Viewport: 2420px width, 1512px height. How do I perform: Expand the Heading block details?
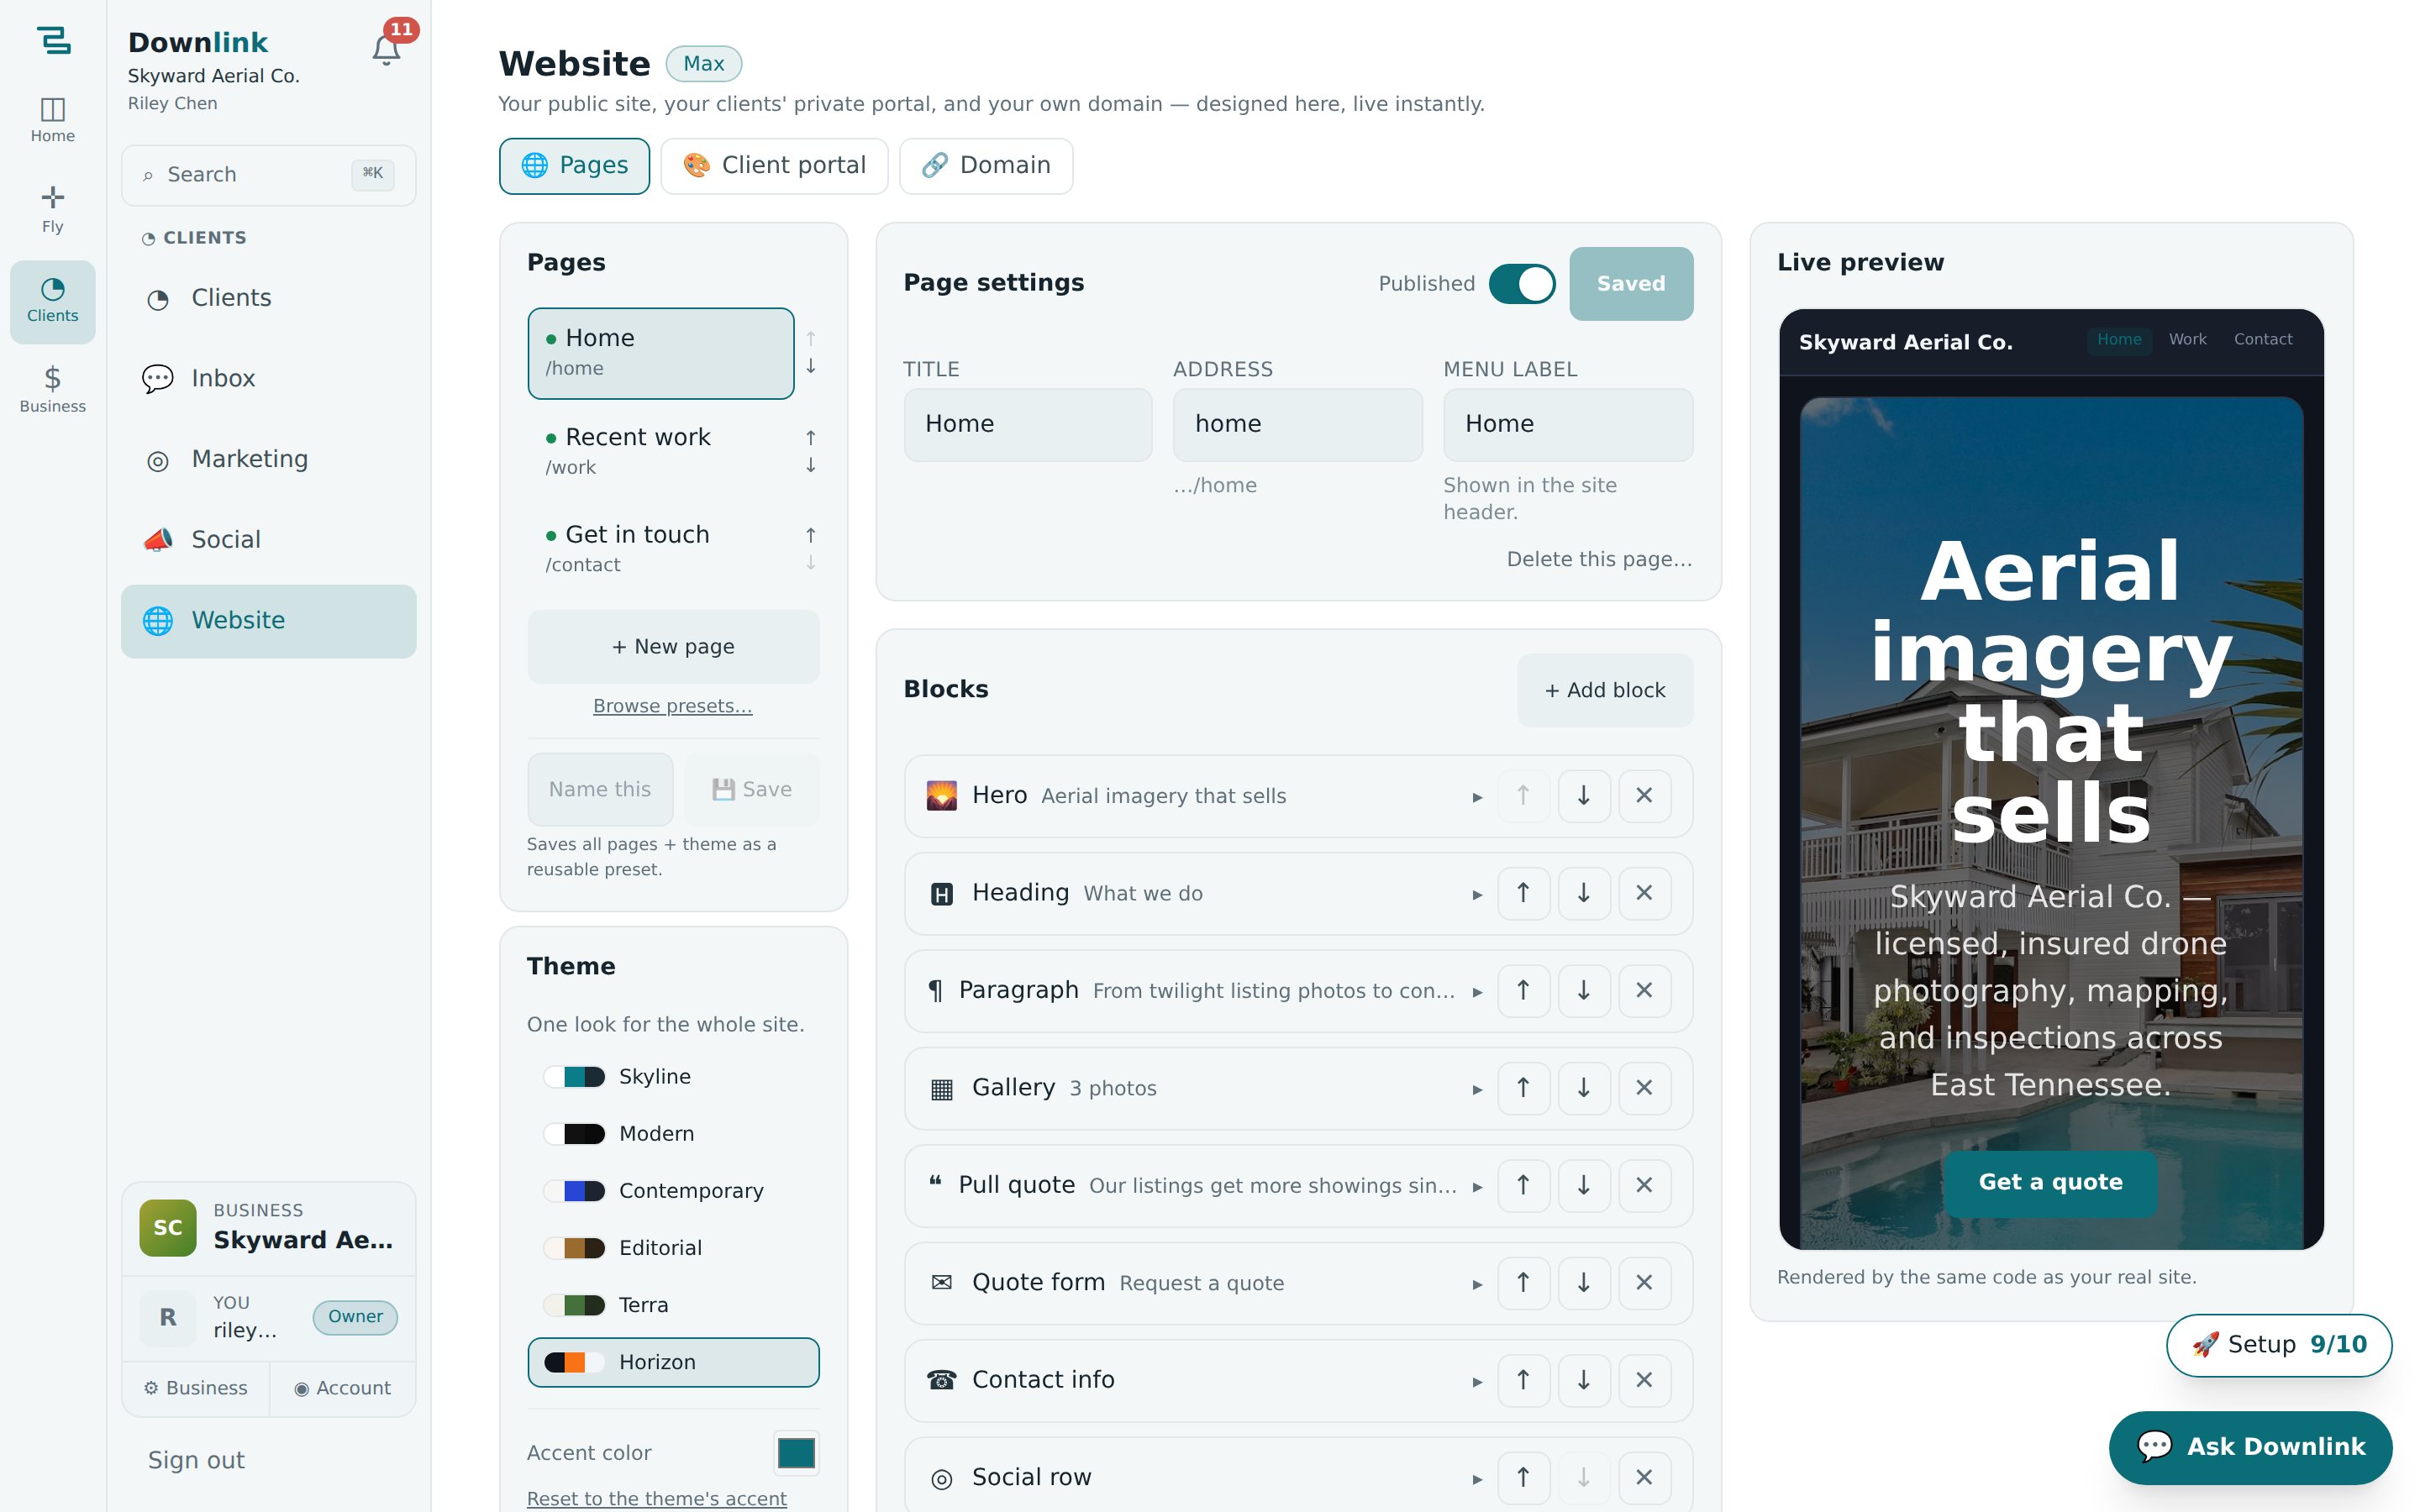[1477, 894]
